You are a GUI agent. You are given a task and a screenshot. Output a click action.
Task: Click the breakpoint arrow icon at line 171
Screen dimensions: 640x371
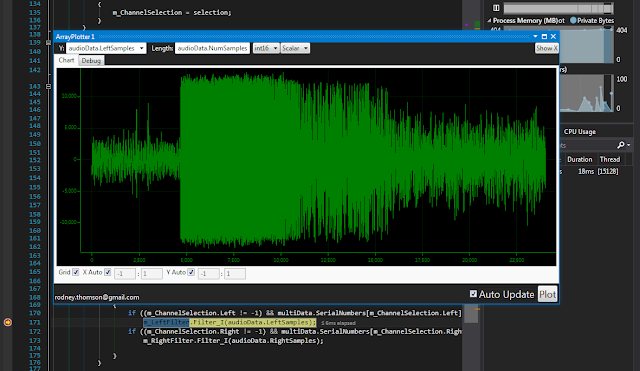tap(8, 322)
